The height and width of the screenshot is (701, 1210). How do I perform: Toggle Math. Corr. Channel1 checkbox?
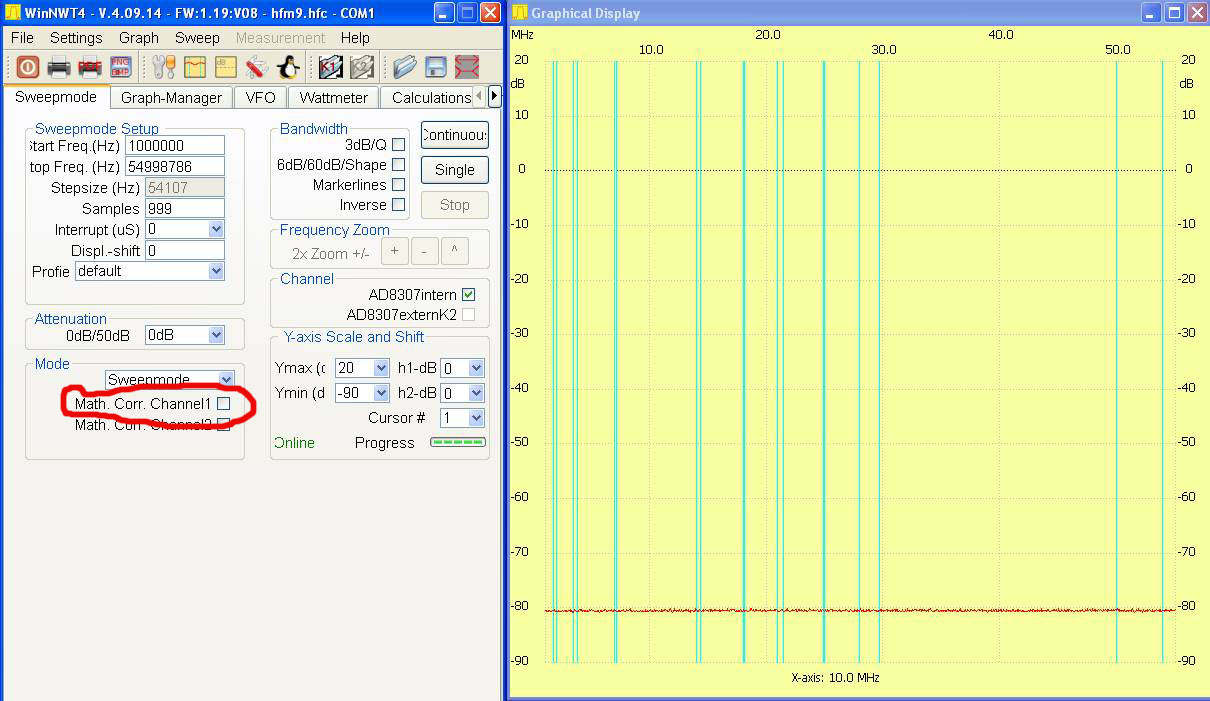click(x=224, y=404)
